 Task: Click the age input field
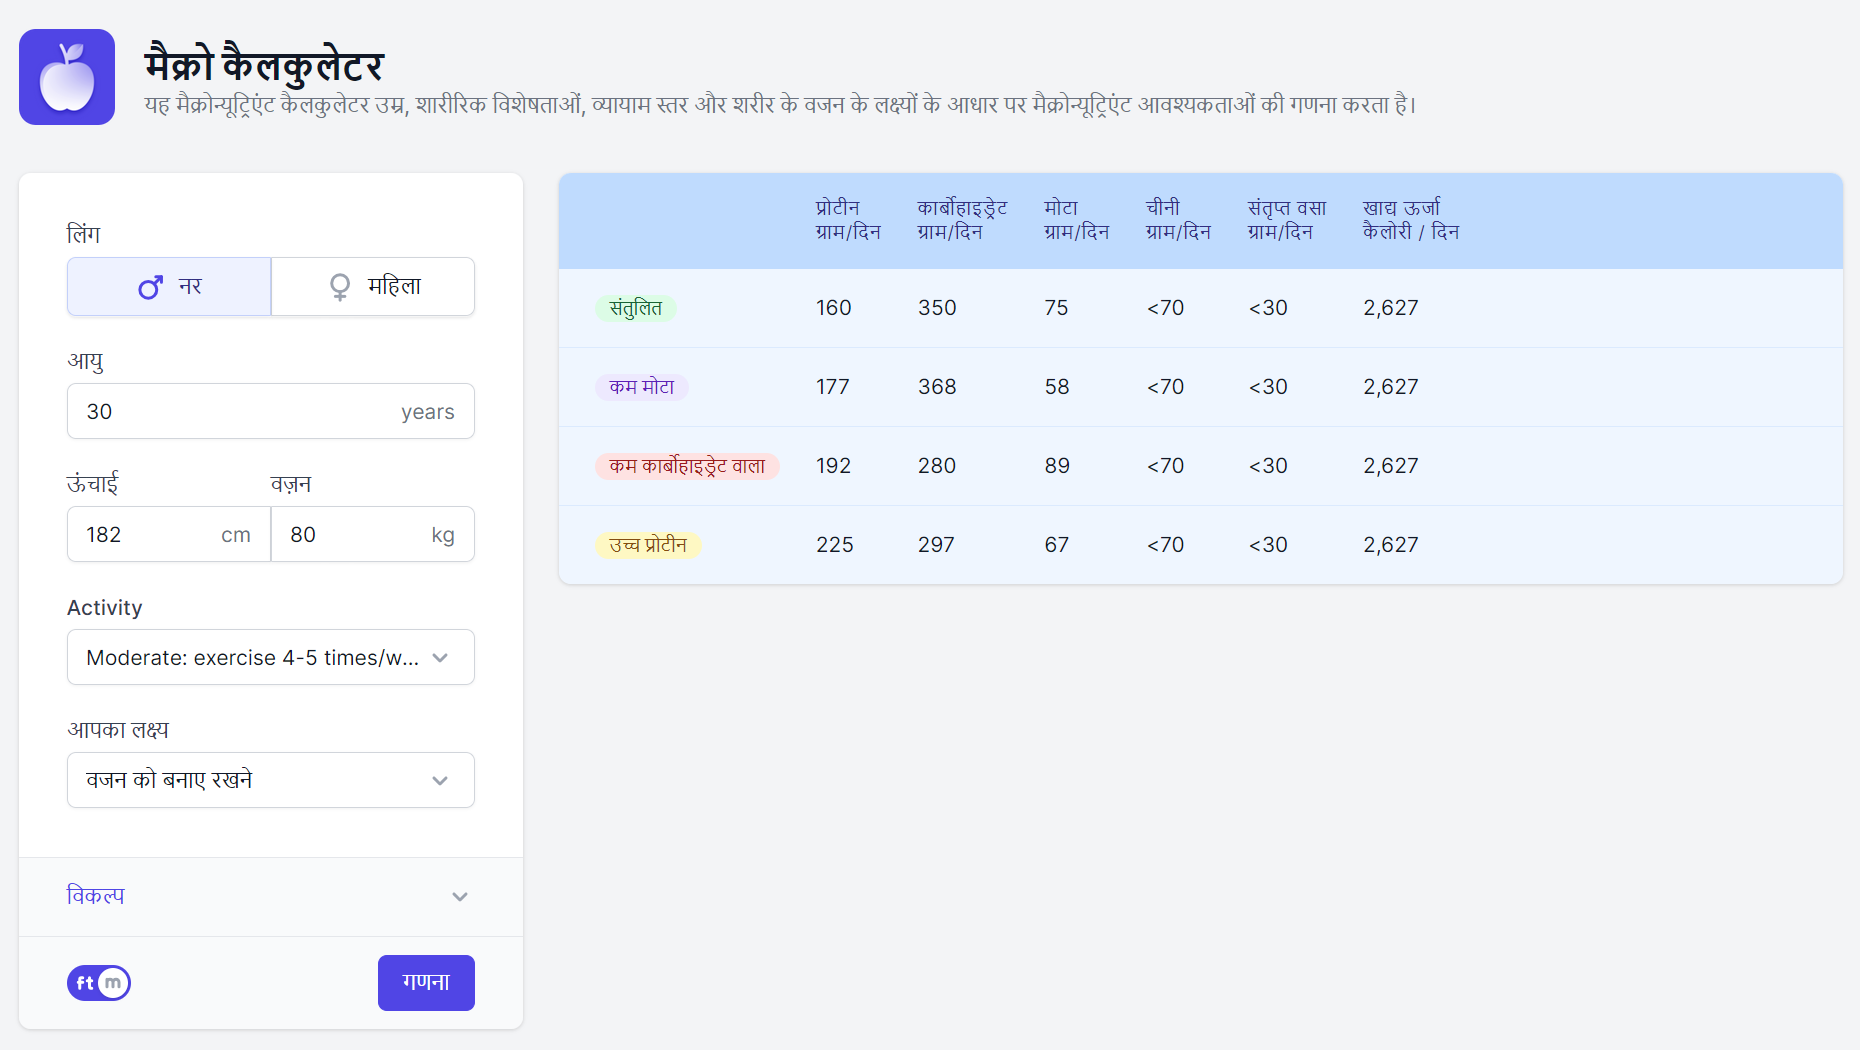pos(240,411)
